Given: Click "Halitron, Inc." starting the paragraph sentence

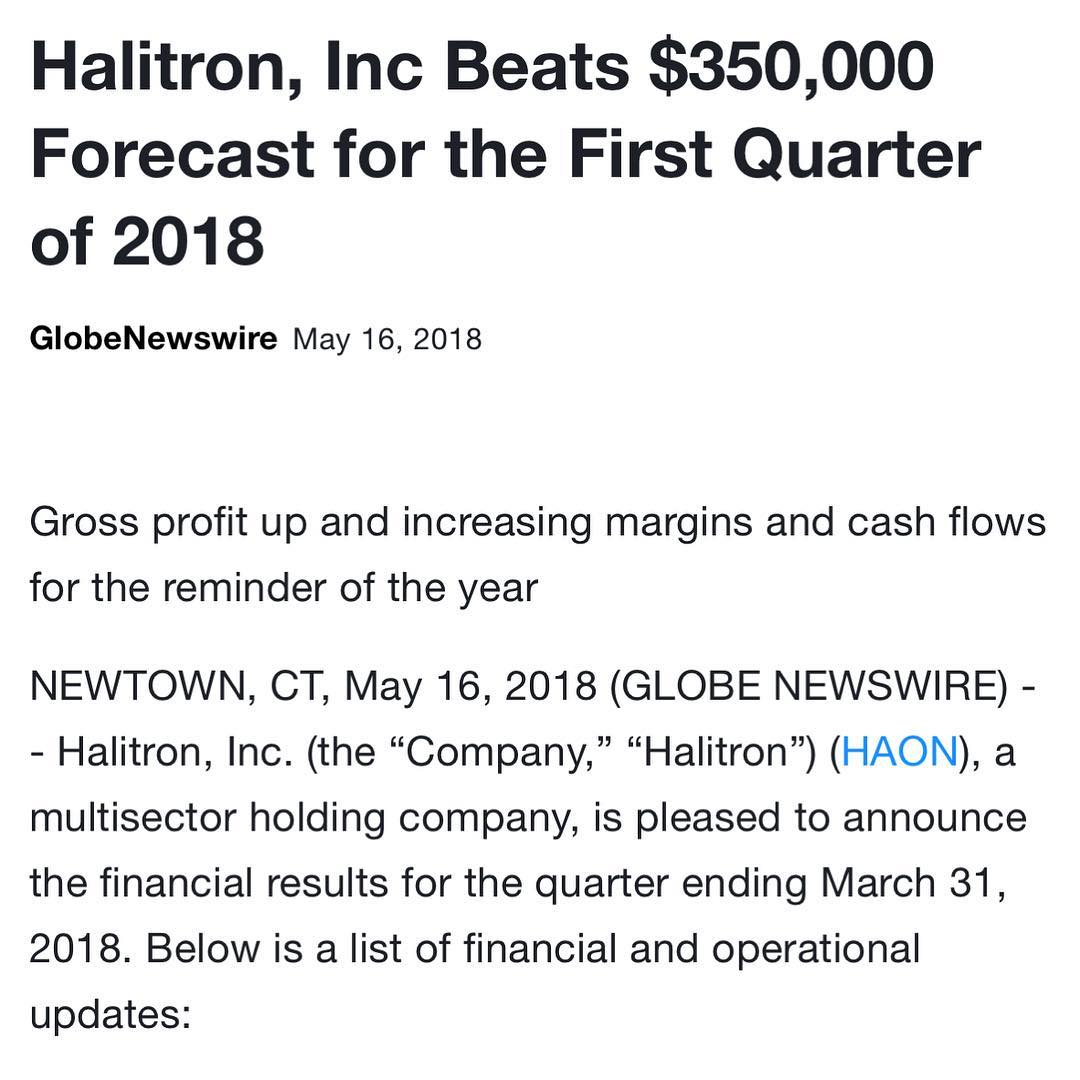Looking at the screenshot, I should 175,752.
